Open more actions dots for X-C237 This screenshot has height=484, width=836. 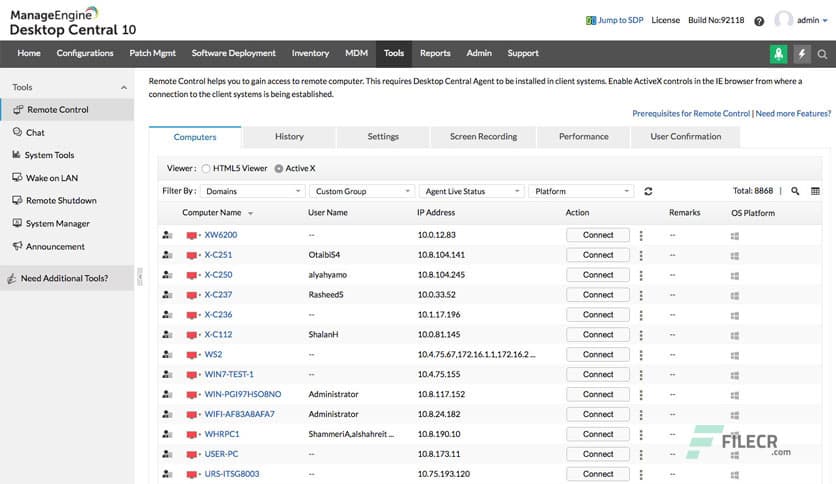coord(641,295)
